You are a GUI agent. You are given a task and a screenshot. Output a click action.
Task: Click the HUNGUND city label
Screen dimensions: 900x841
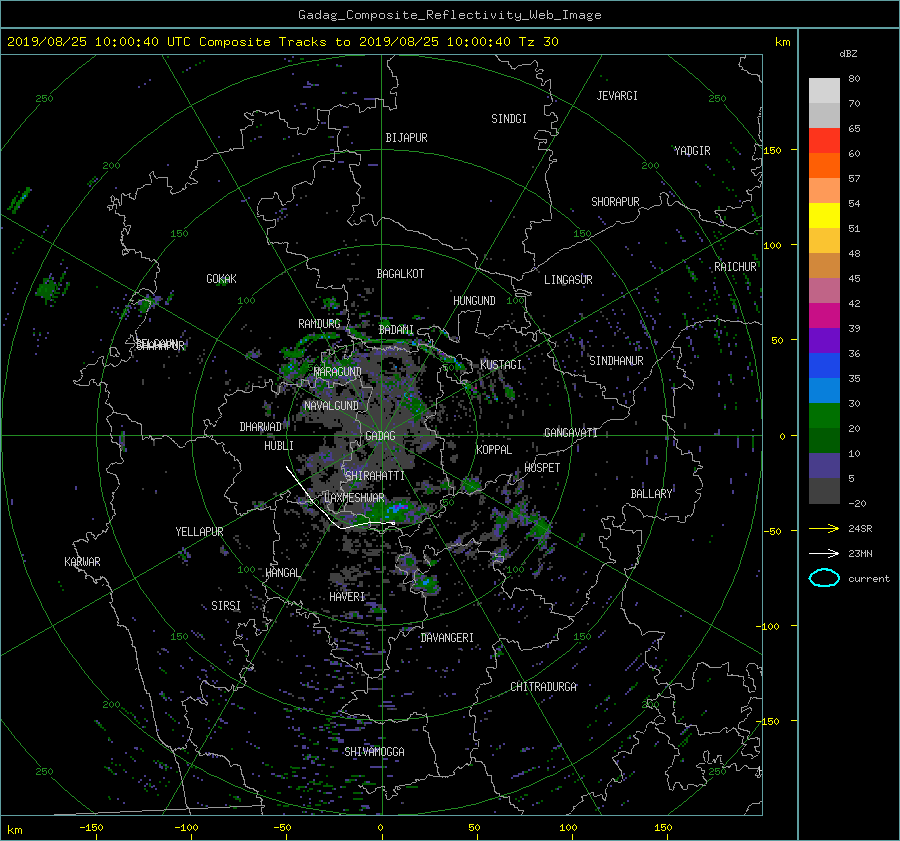tap(474, 301)
